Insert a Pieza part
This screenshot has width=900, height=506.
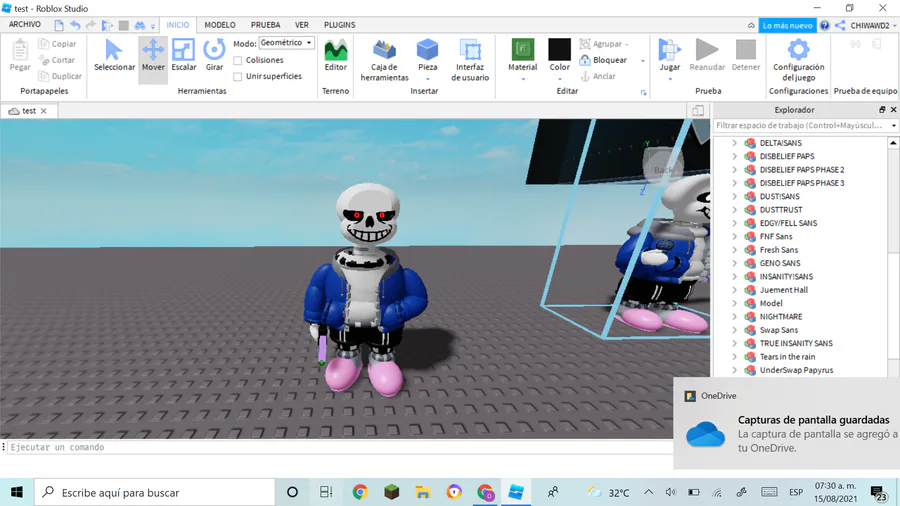(428, 55)
